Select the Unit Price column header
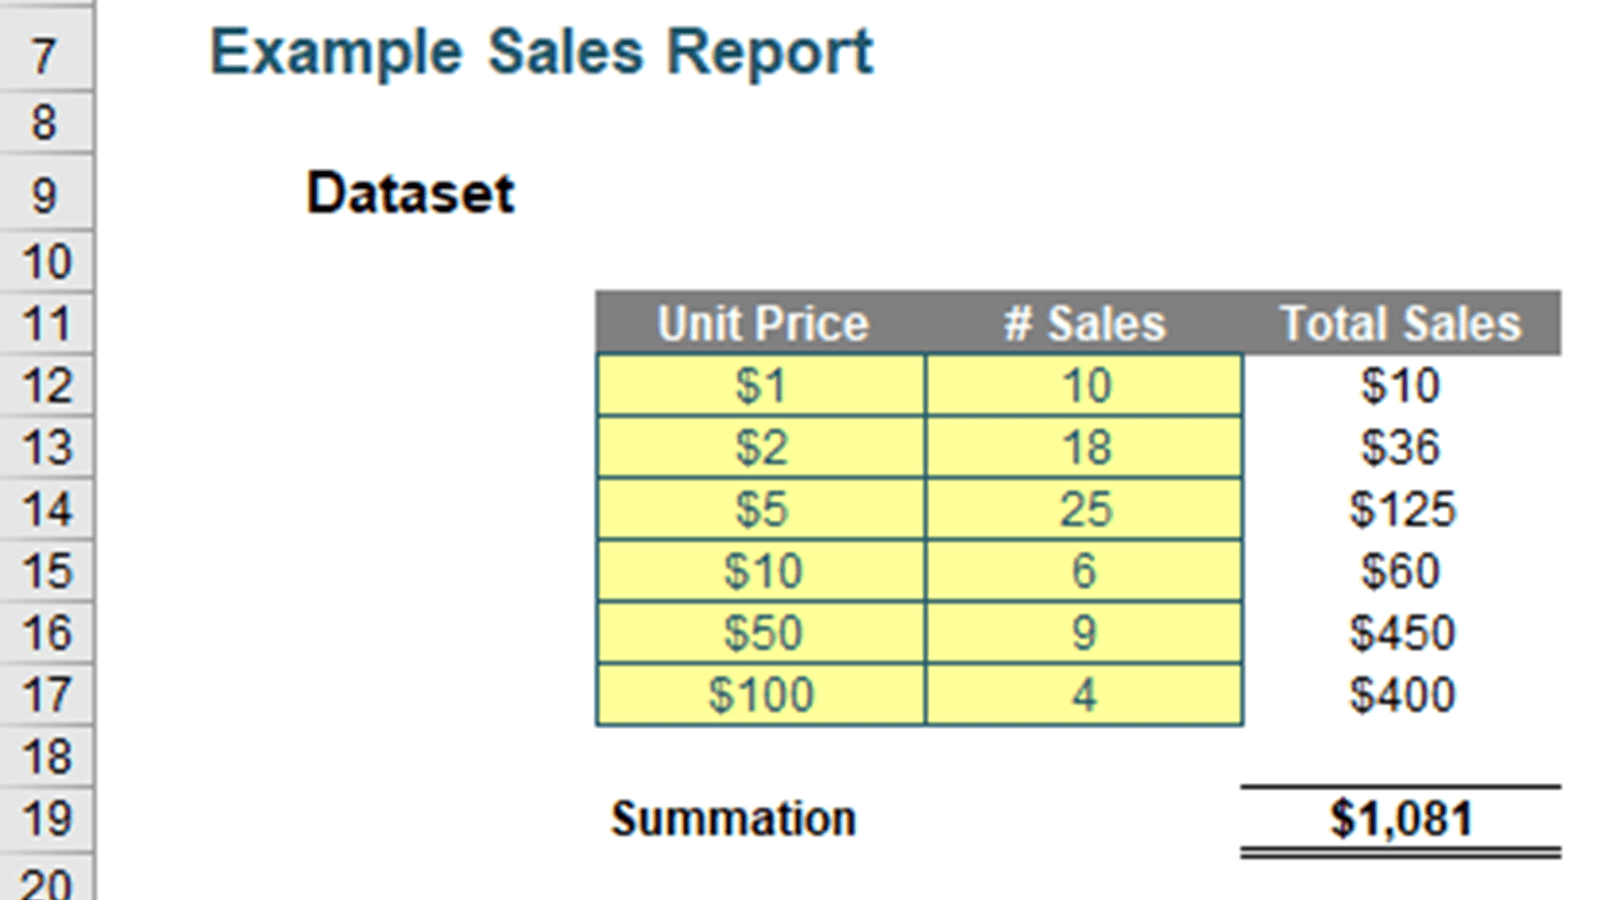Image resolution: width=1600 pixels, height=900 pixels. click(x=762, y=324)
